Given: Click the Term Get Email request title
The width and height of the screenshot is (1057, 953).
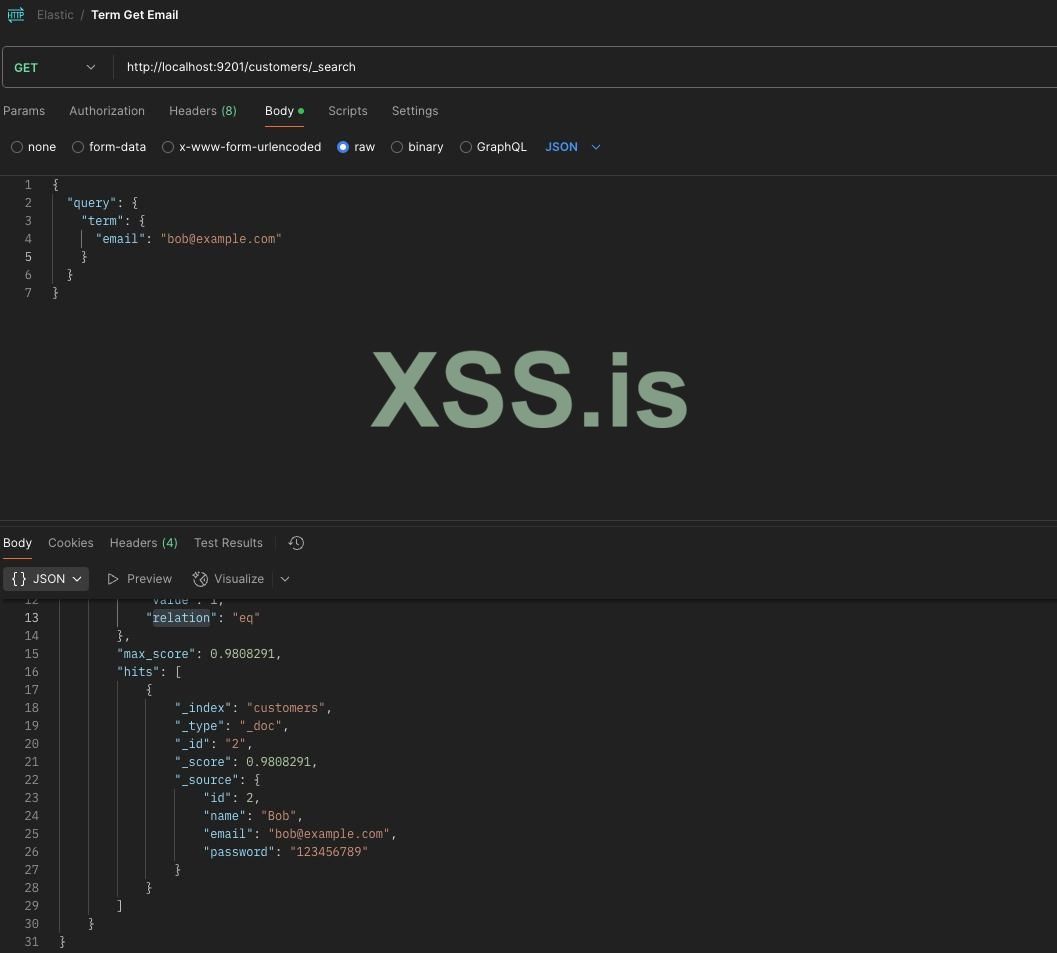Looking at the screenshot, I should click(x=135, y=15).
